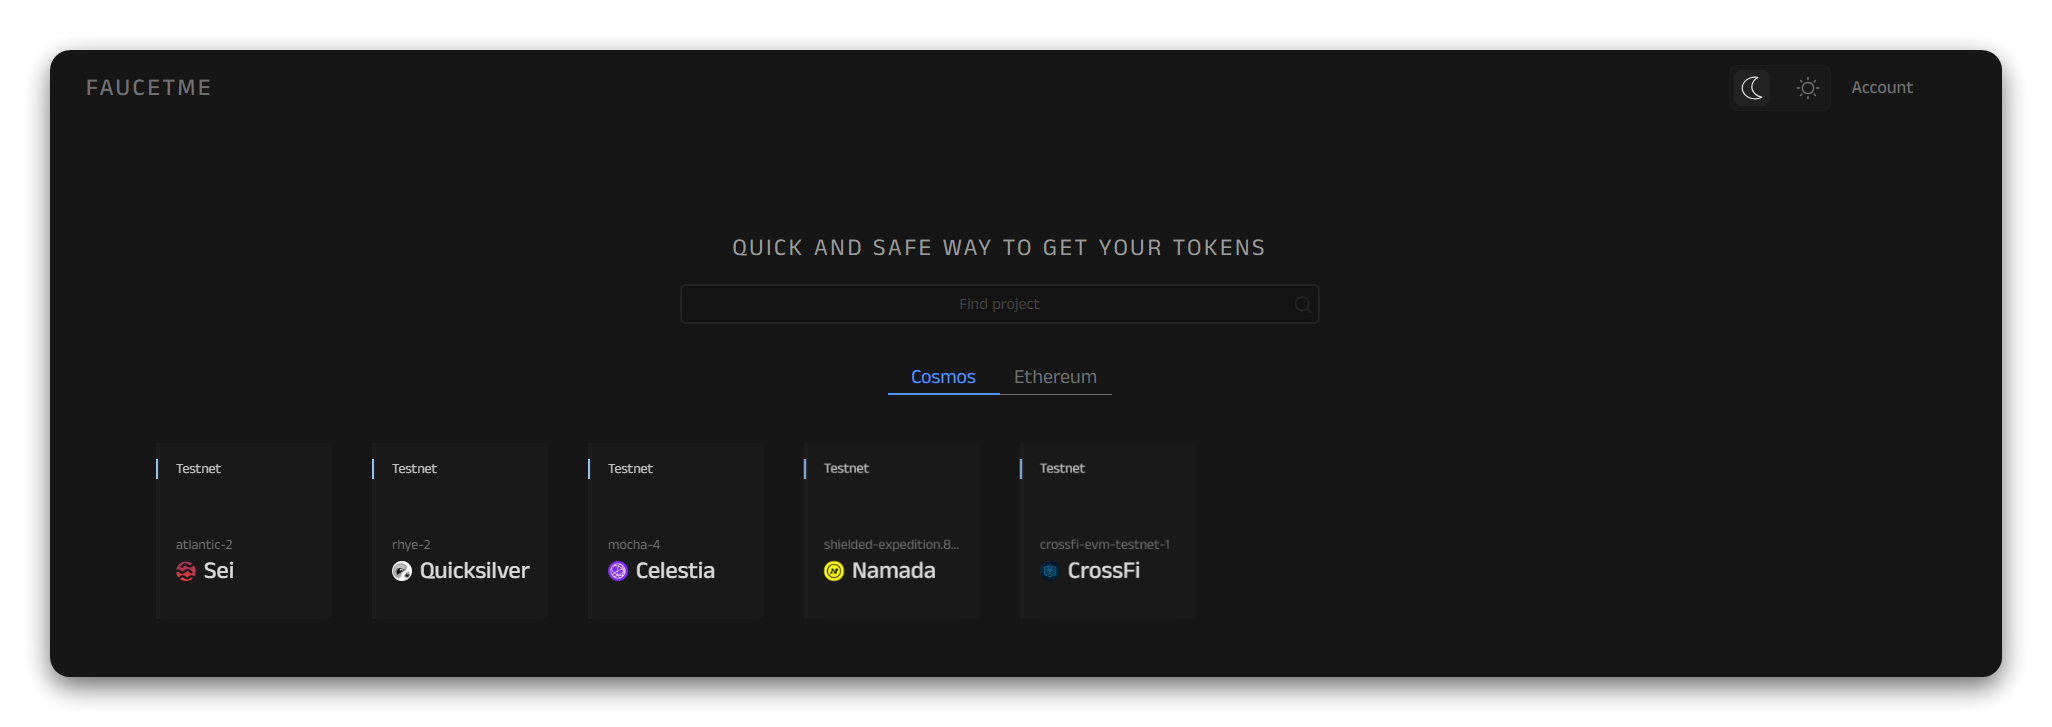Switch to the Ethereum tab

click(1055, 377)
